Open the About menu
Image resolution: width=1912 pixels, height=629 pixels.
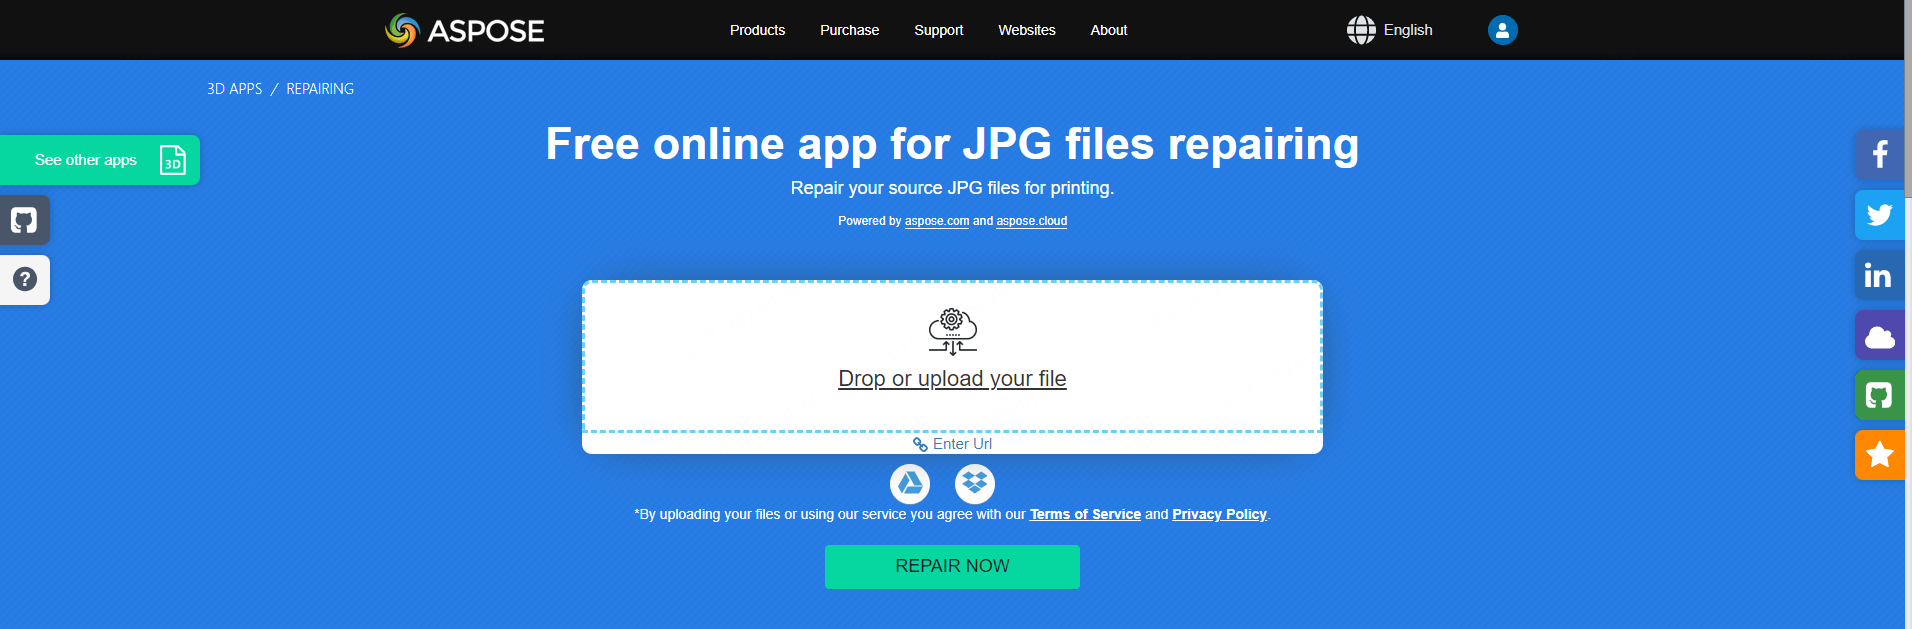(x=1108, y=30)
